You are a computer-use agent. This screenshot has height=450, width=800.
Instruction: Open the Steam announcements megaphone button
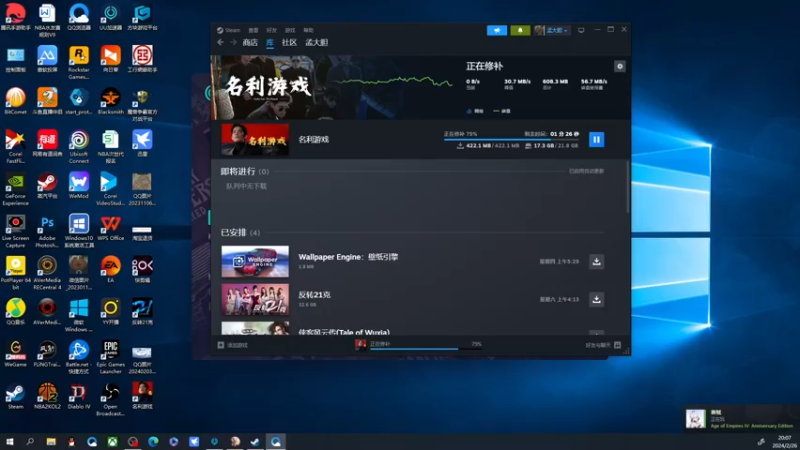(x=496, y=31)
